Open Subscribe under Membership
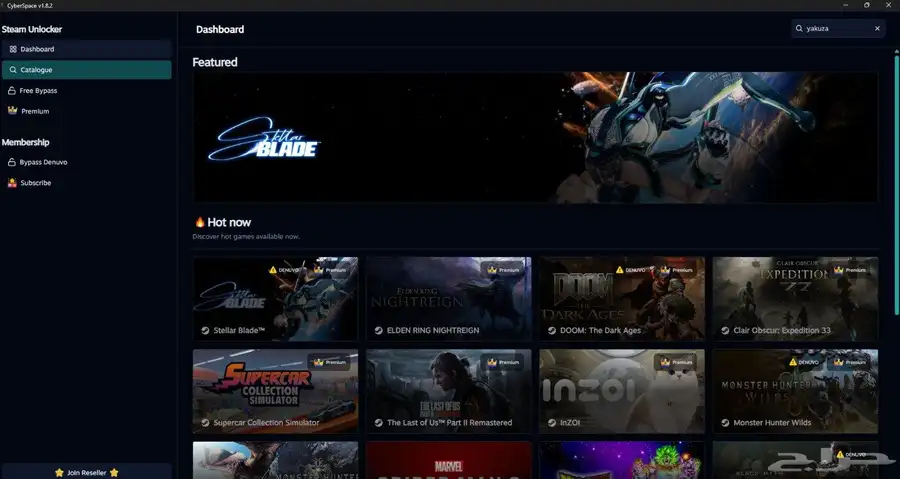This screenshot has width=900, height=479. [87, 183]
